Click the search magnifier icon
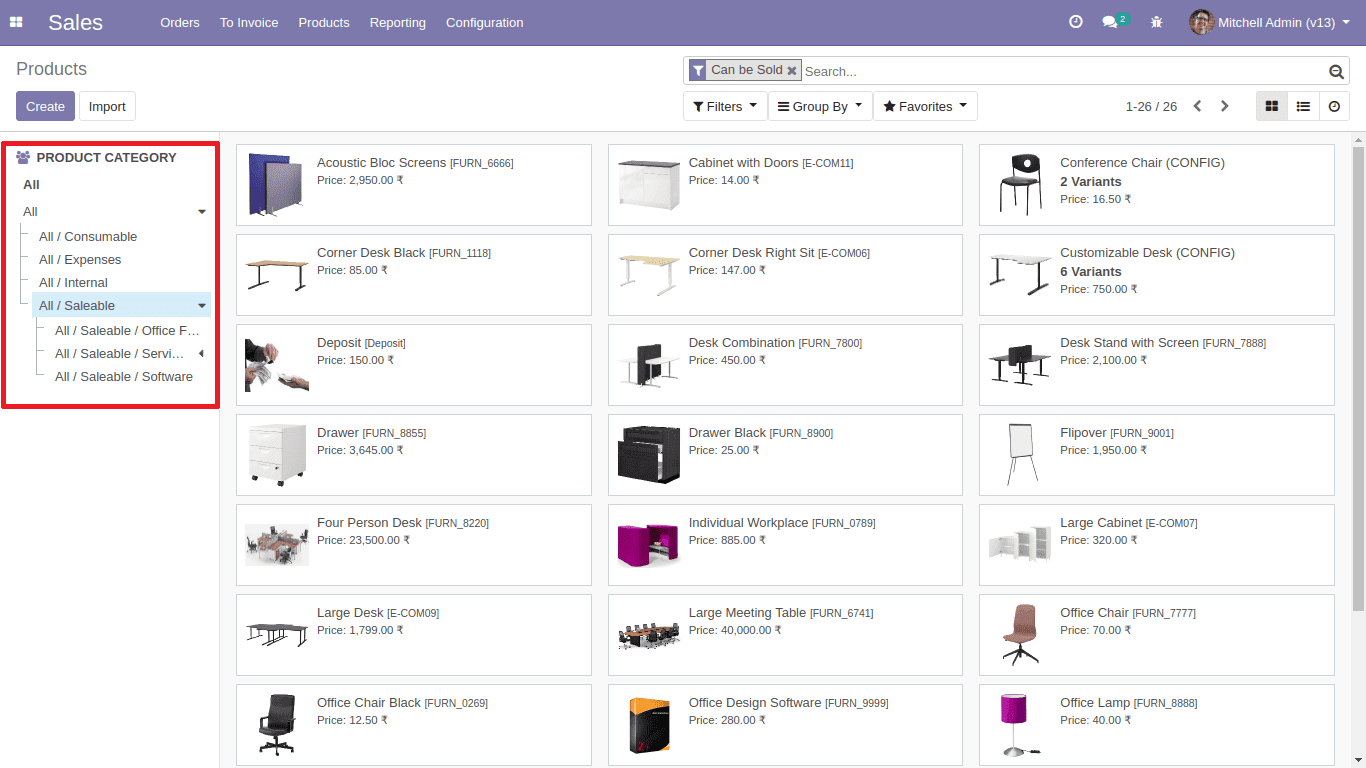The height and width of the screenshot is (768, 1366). pos(1336,71)
